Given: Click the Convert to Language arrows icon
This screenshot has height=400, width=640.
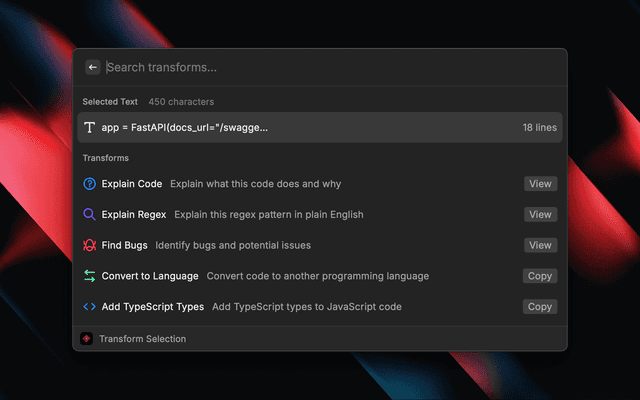Looking at the screenshot, I should point(90,276).
